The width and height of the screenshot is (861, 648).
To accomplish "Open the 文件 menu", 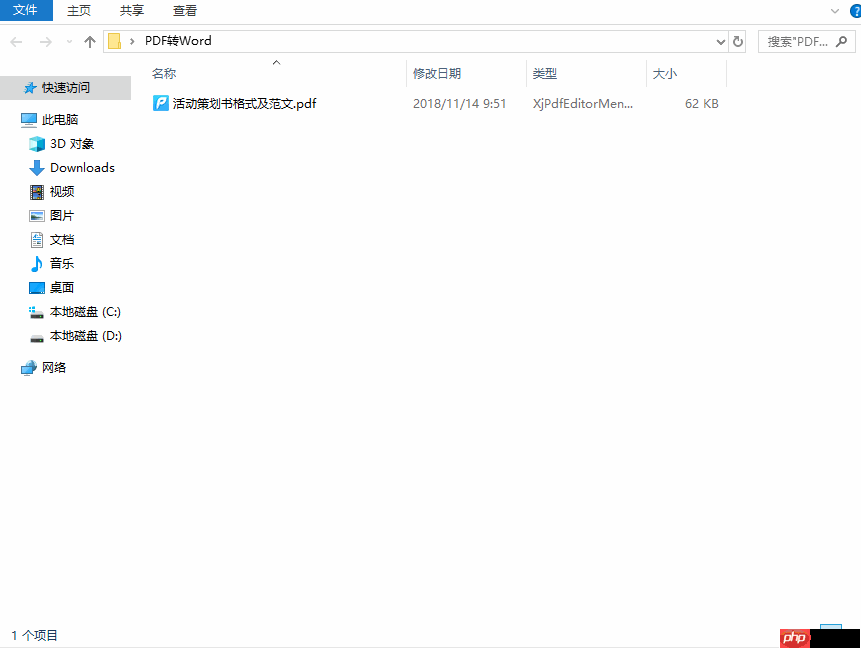I will 26,11.
